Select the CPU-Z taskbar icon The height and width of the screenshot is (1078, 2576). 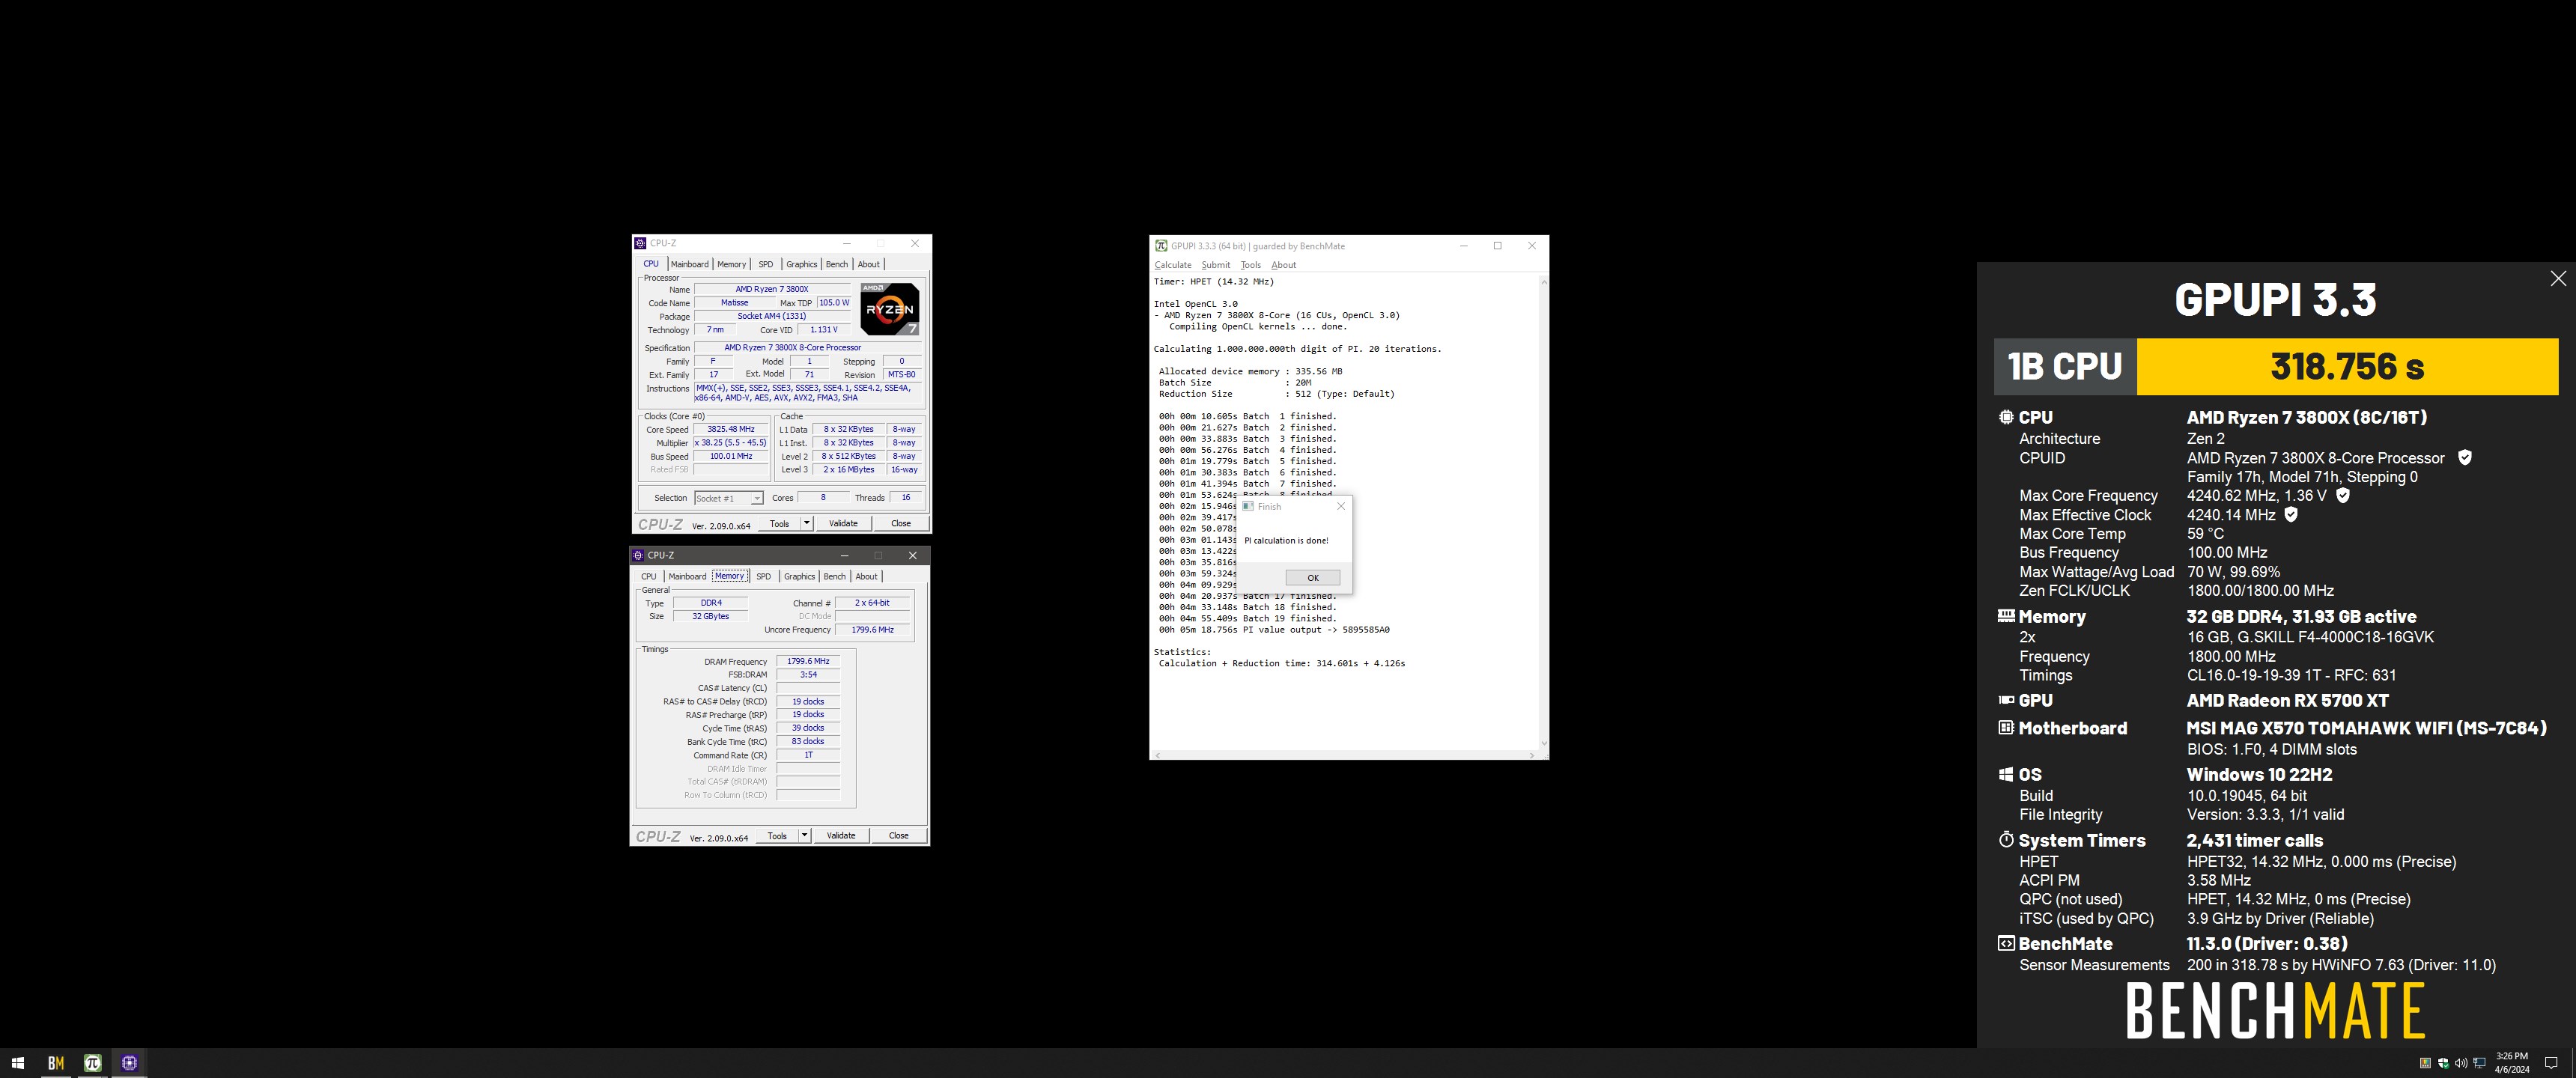pyautogui.click(x=129, y=1063)
